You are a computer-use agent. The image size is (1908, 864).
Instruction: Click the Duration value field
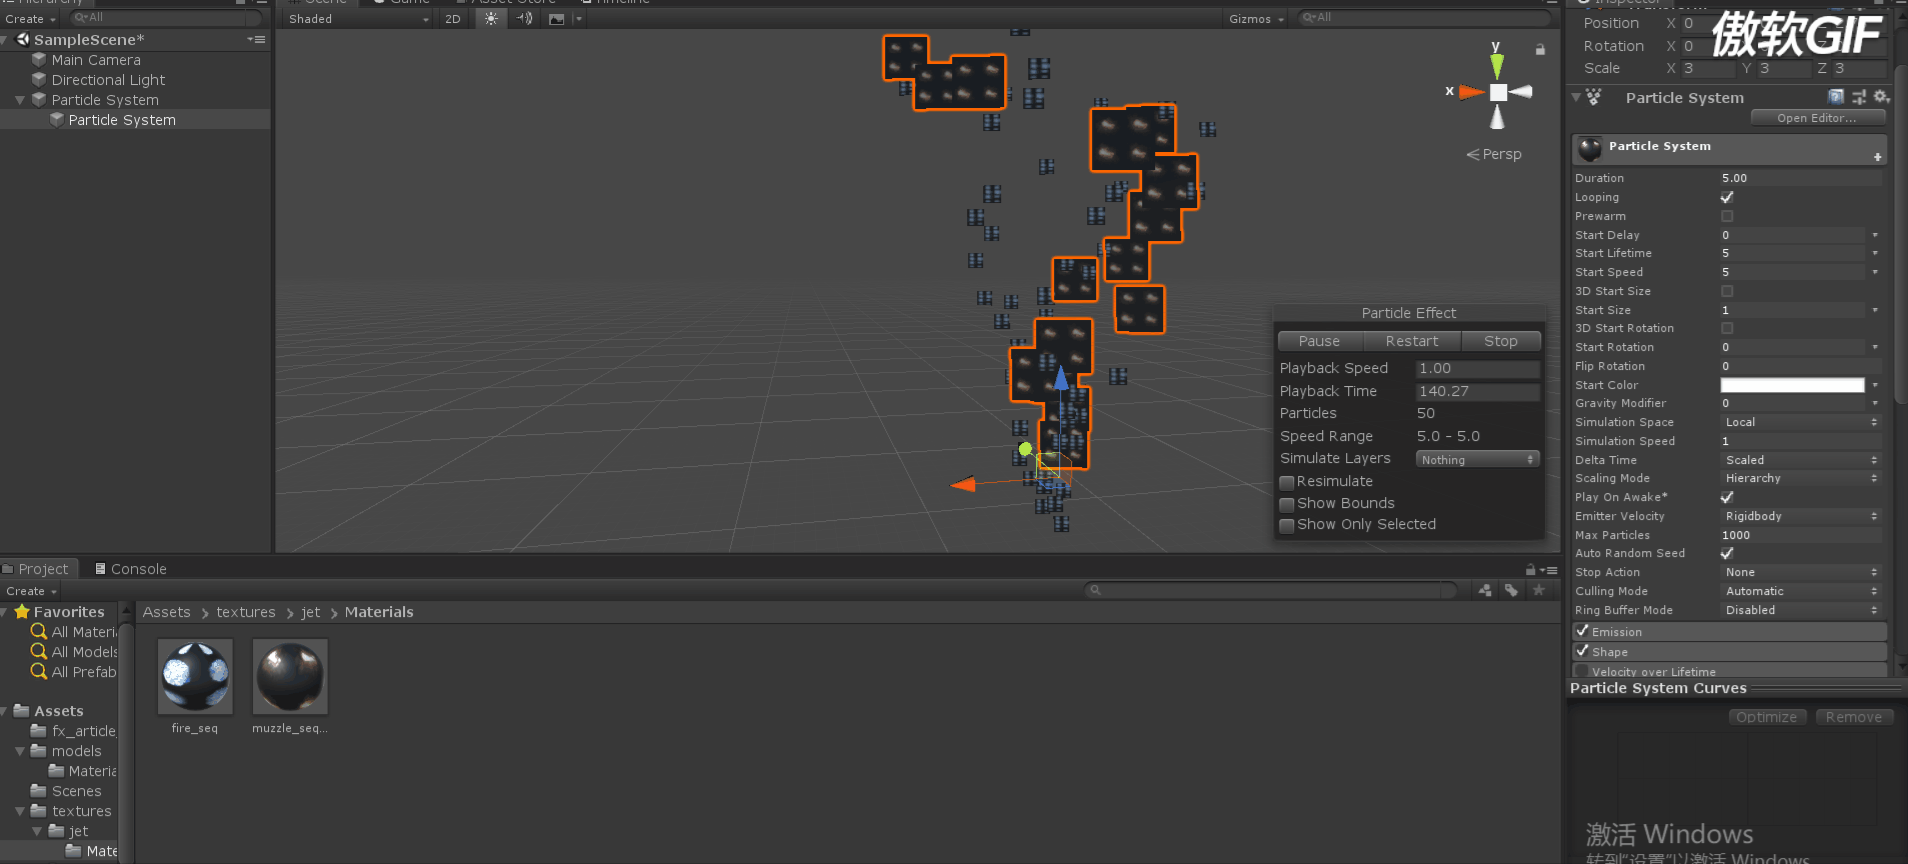[x=1801, y=178]
